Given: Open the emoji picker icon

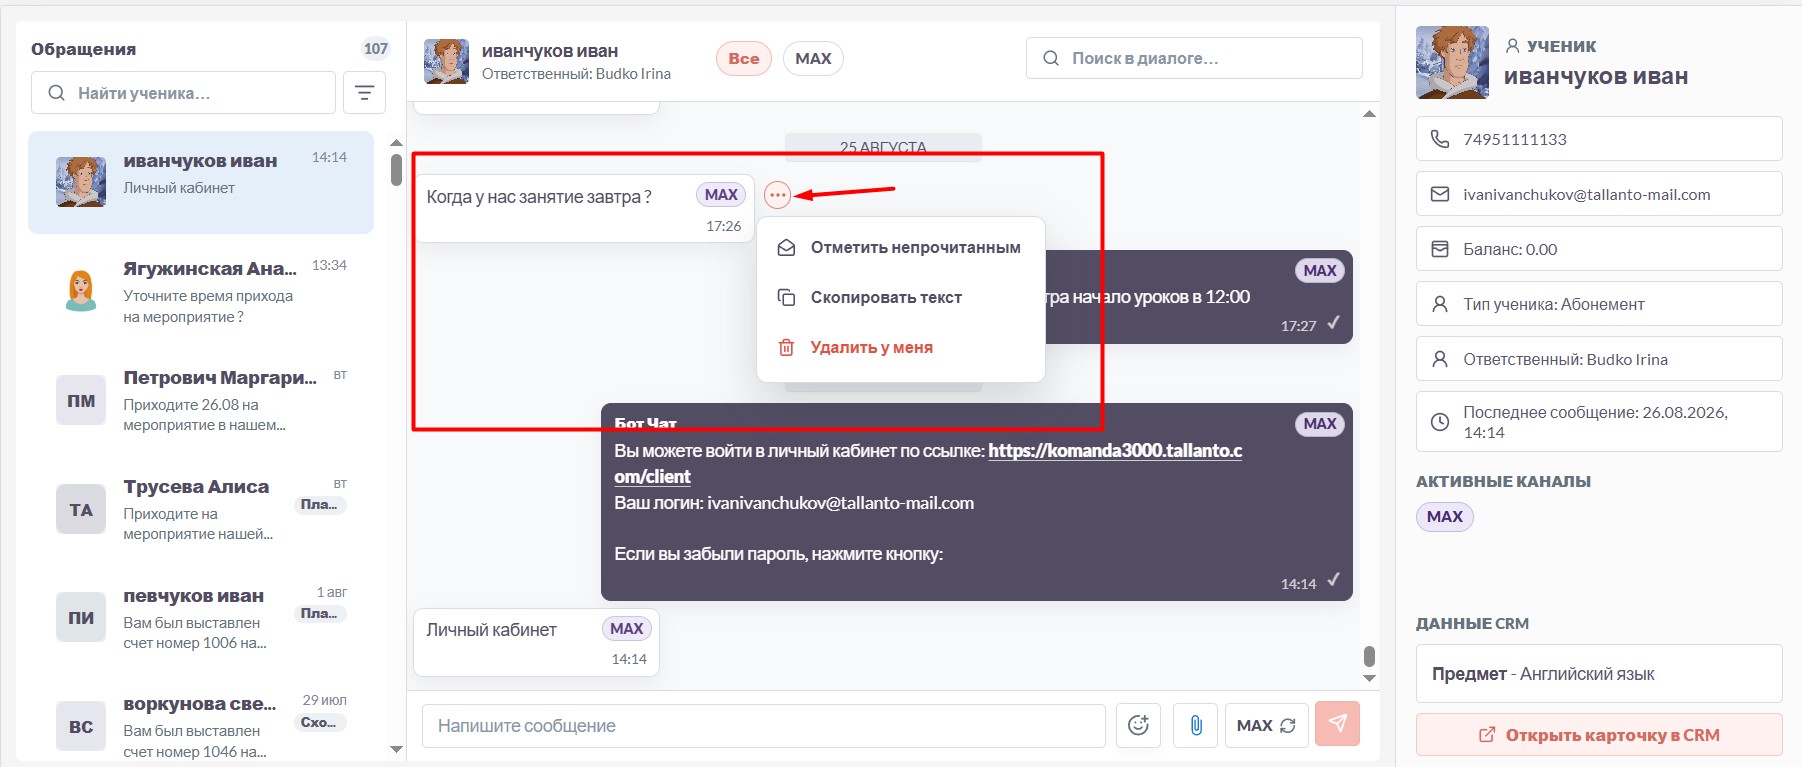Looking at the screenshot, I should [x=1138, y=725].
